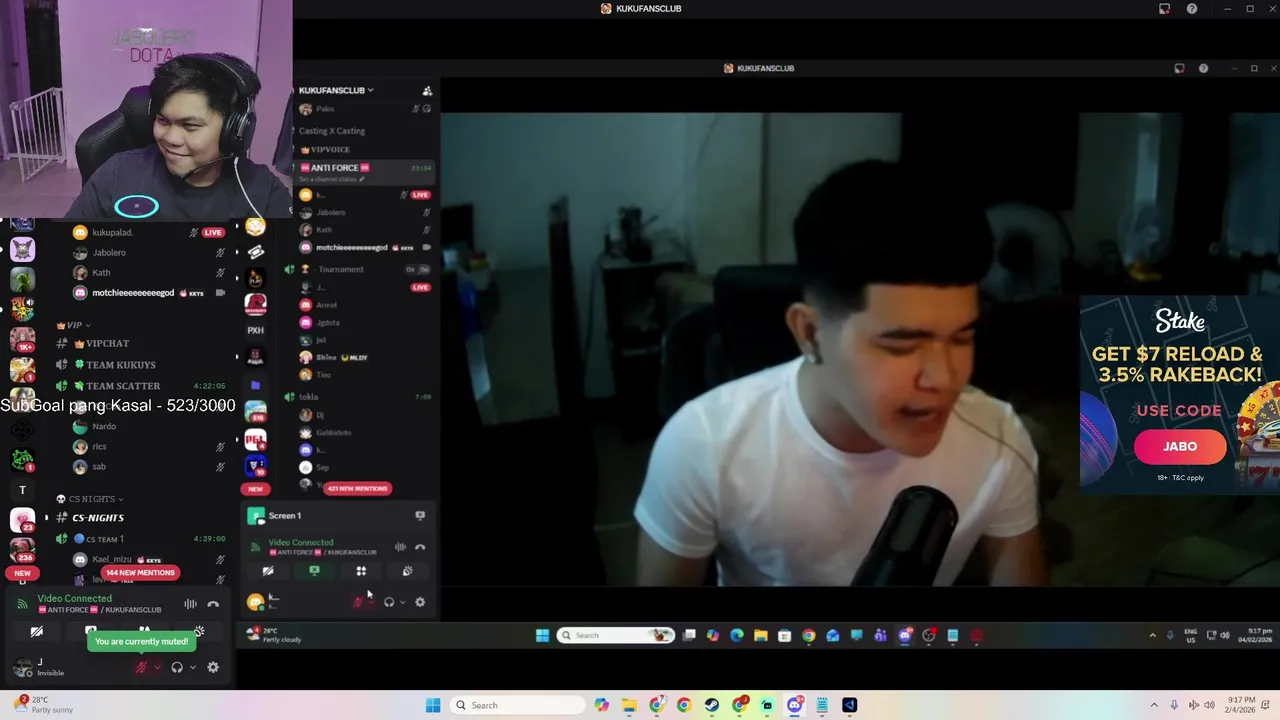This screenshot has height=720, width=1280.
Task: Open Windows Start on outer taskbar
Action: point(433,705)
